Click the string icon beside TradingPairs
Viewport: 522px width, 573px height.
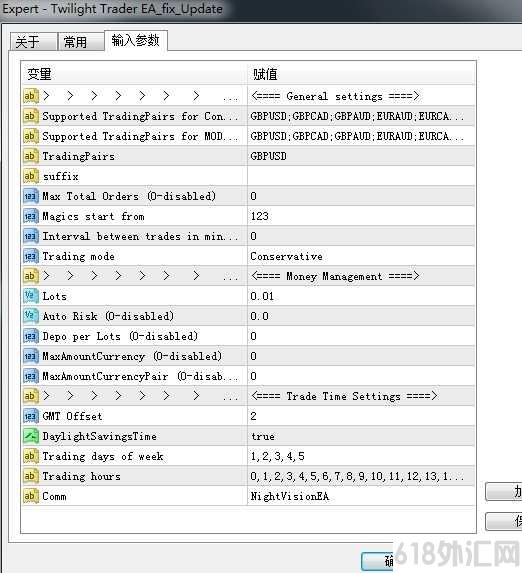30,156
